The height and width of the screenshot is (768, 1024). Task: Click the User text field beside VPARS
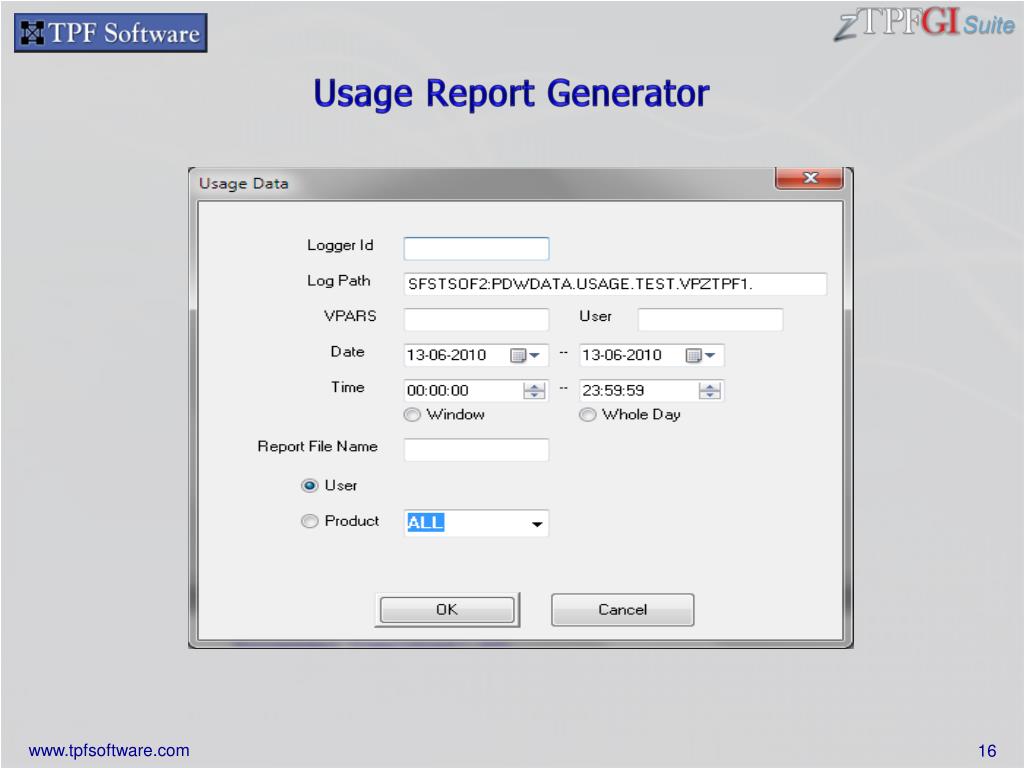coord(710,319)
